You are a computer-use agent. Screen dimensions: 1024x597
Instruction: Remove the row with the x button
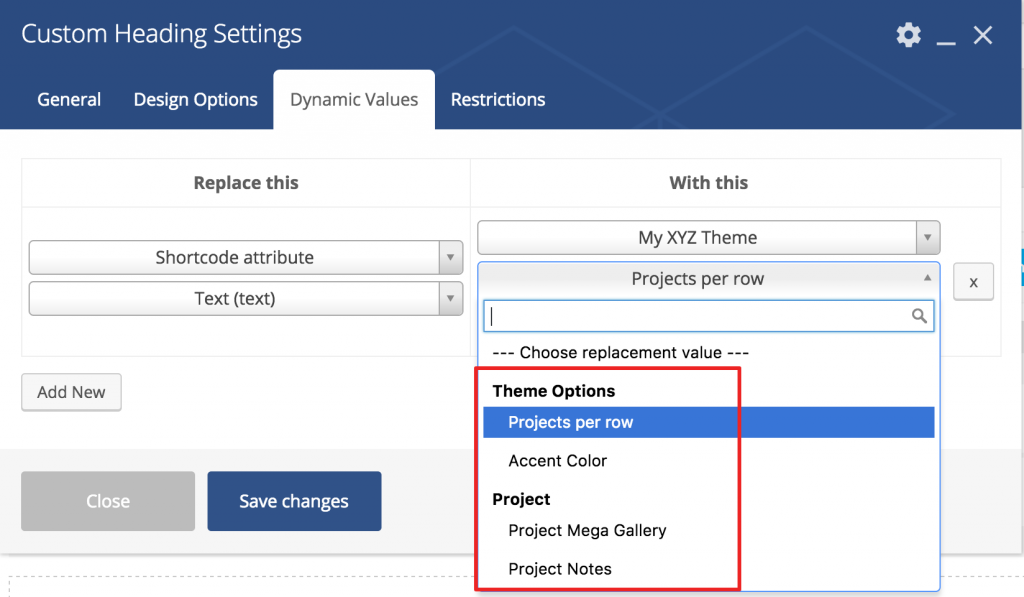(x=973, y=282)
